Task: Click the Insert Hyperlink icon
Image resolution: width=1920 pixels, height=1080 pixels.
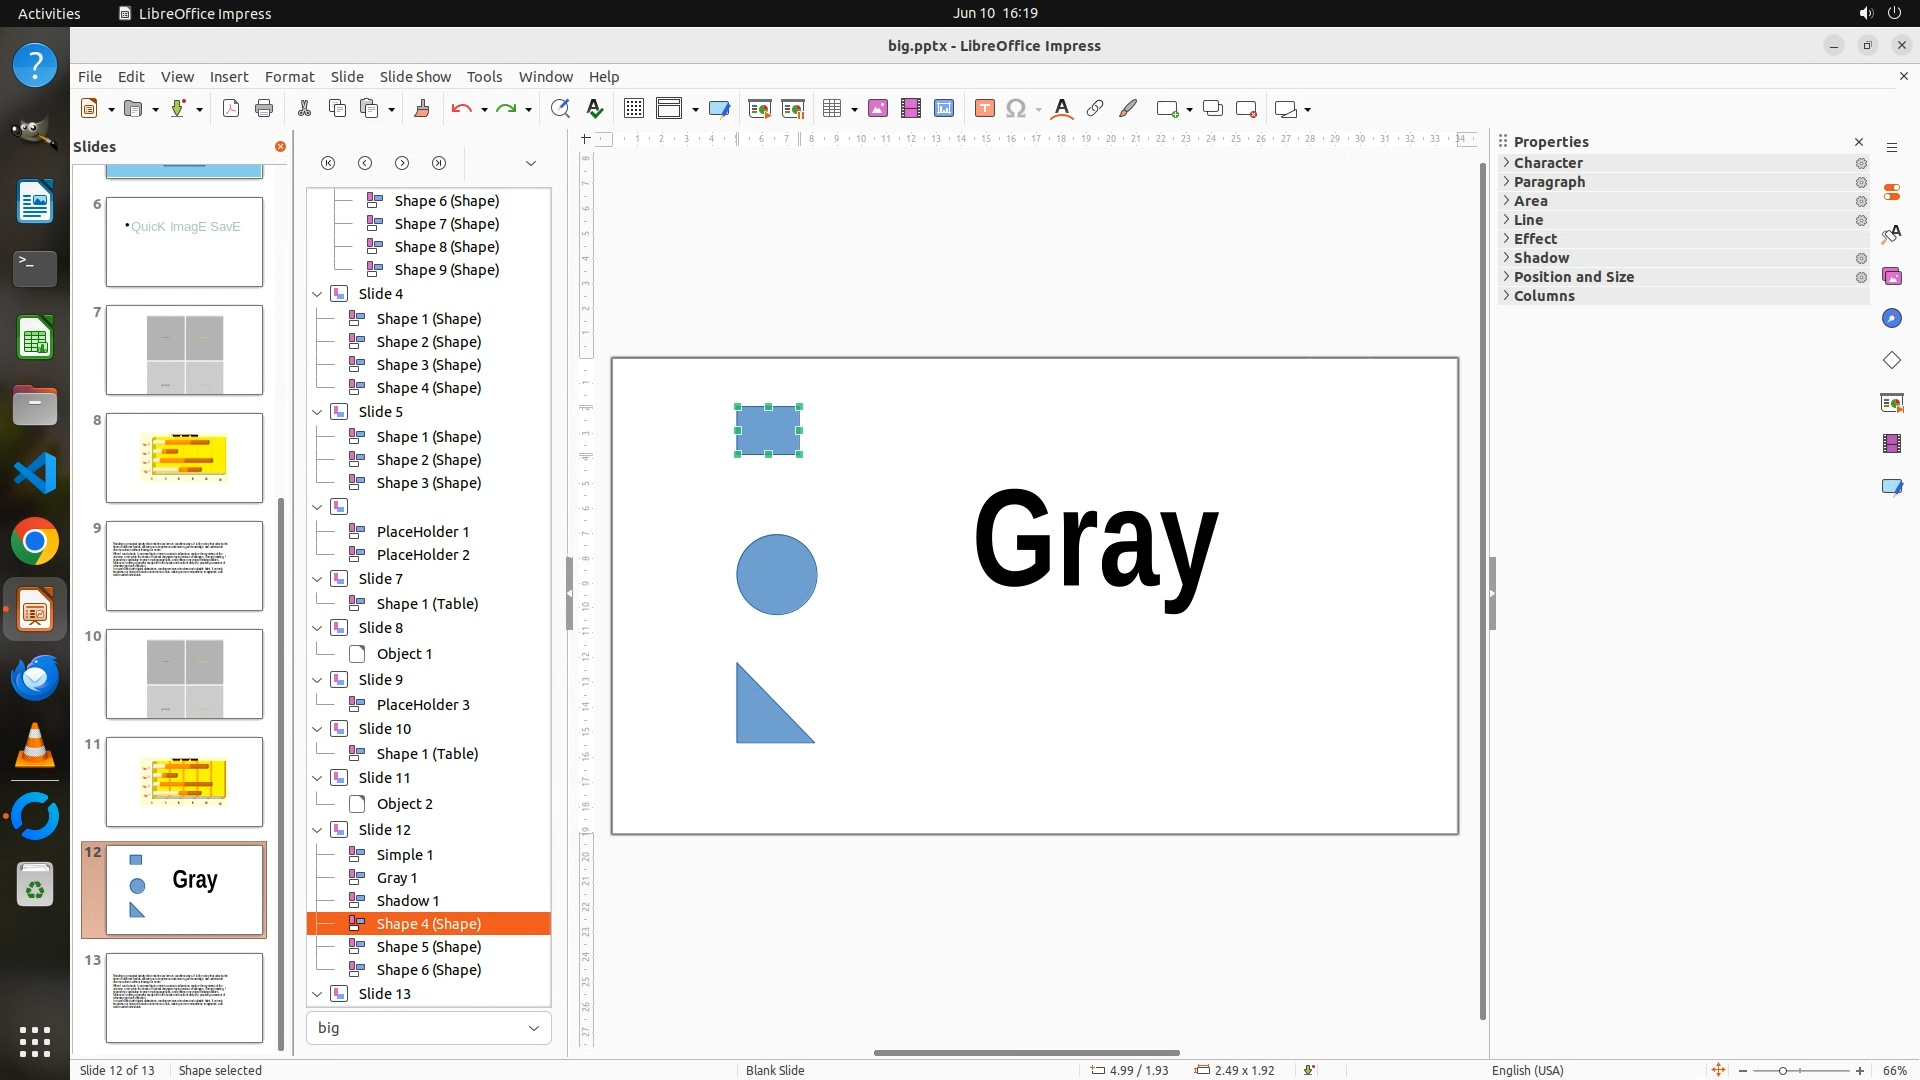Action: 1095,109
